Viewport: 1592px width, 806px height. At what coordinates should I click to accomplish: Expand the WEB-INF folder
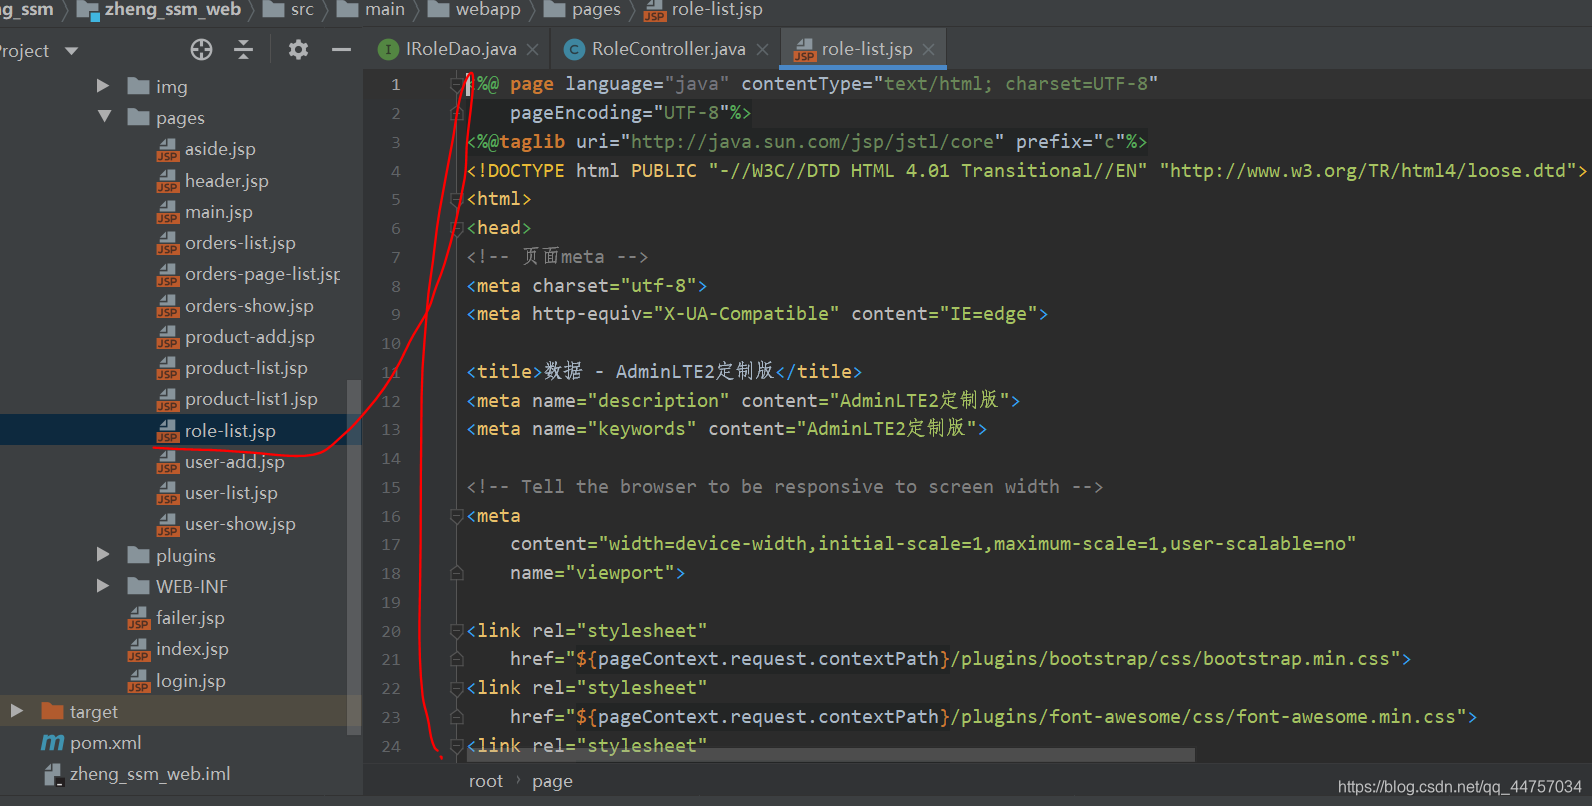pyautogui.click(x=103, y=585)
